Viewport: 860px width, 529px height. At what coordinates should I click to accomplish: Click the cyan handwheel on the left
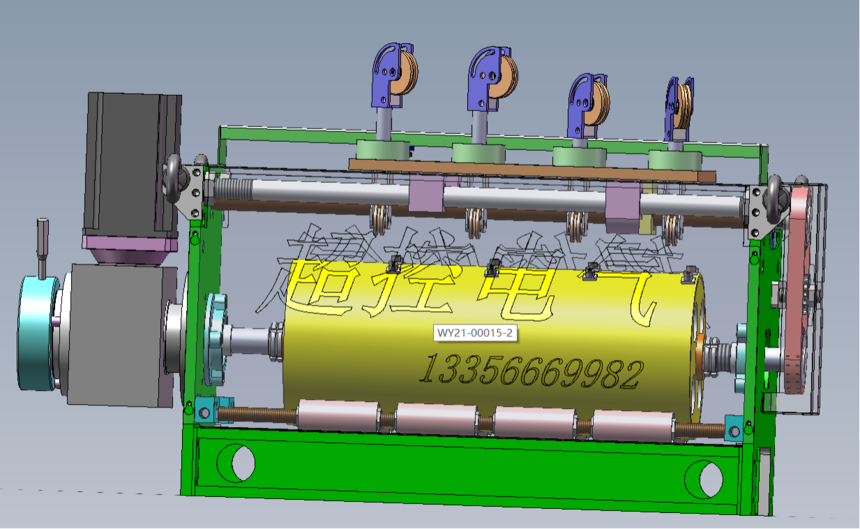click(x=40, y=335)
